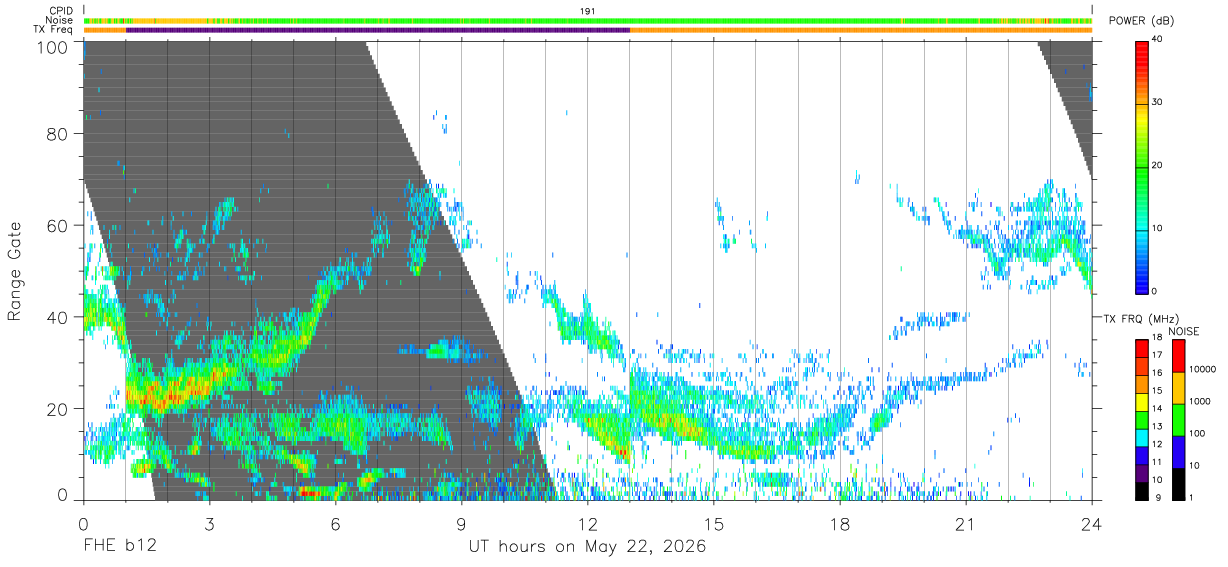Image resolution: width=1228 pixels, height=567 pixels.
Task: Click the 20 tick on Range Gate axis
Action: [59, 409]
